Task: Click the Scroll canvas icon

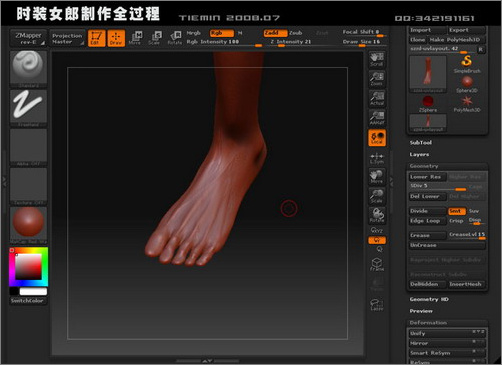Action: pyautogui.click(x=377, y=59)
